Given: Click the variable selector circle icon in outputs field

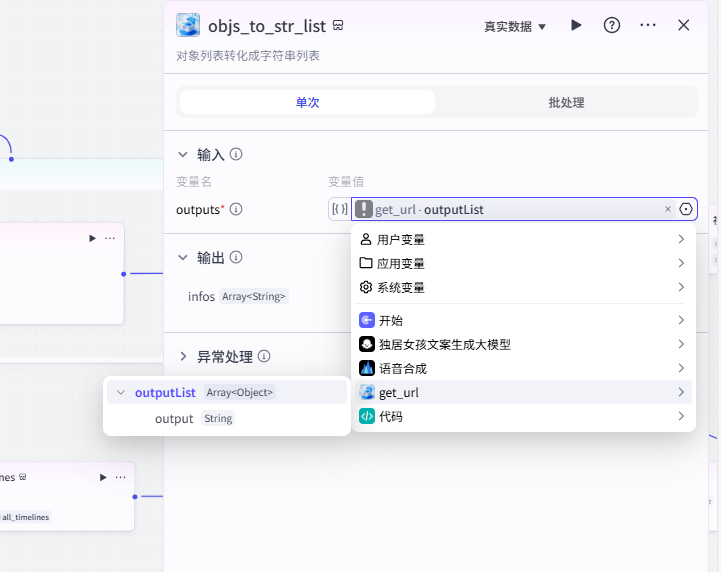Looking at the screenshot, I should click(686, 209).
